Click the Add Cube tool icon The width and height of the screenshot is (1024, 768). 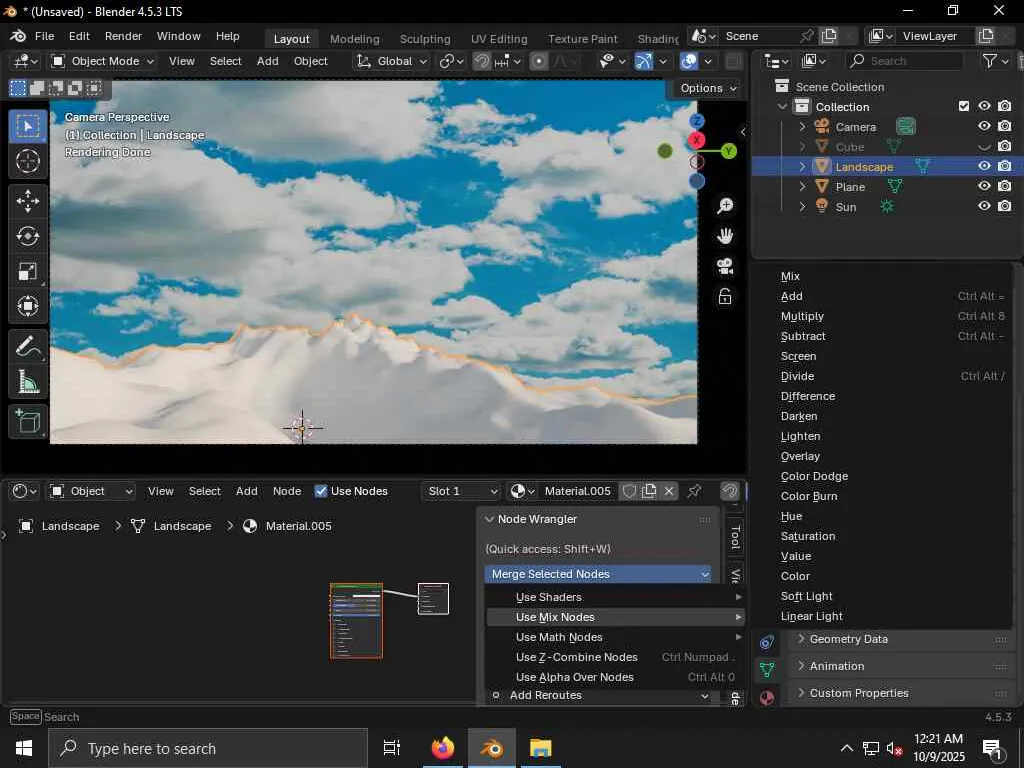point(28,422)
